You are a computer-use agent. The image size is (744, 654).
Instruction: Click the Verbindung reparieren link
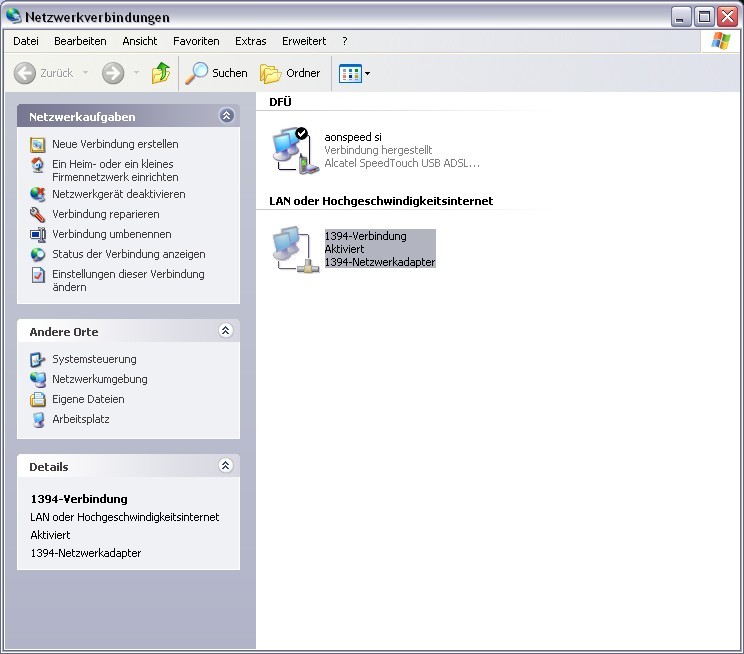[x=106, y=214]
